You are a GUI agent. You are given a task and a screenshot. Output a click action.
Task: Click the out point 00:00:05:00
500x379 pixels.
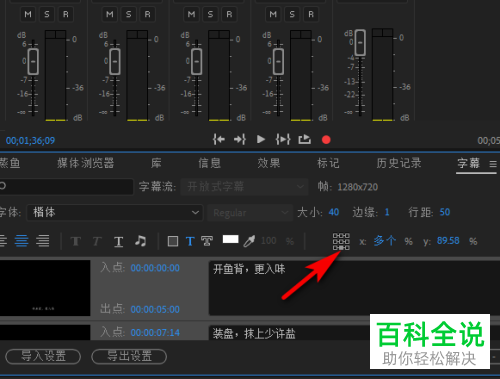[x=155, y=309]
